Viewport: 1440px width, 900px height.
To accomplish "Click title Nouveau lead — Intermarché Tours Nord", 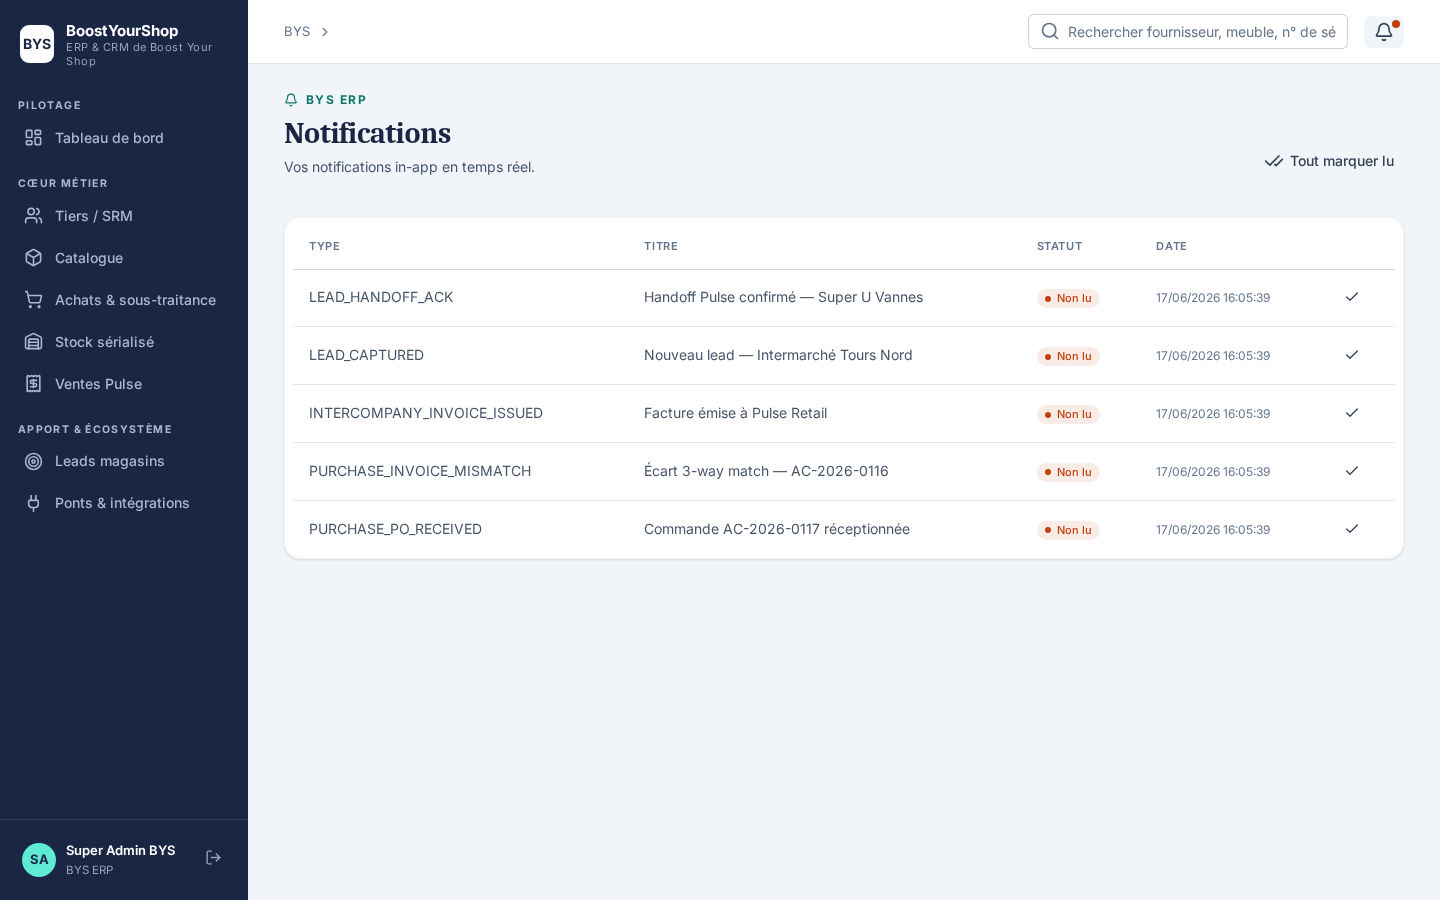I will (x=778, y=355).
